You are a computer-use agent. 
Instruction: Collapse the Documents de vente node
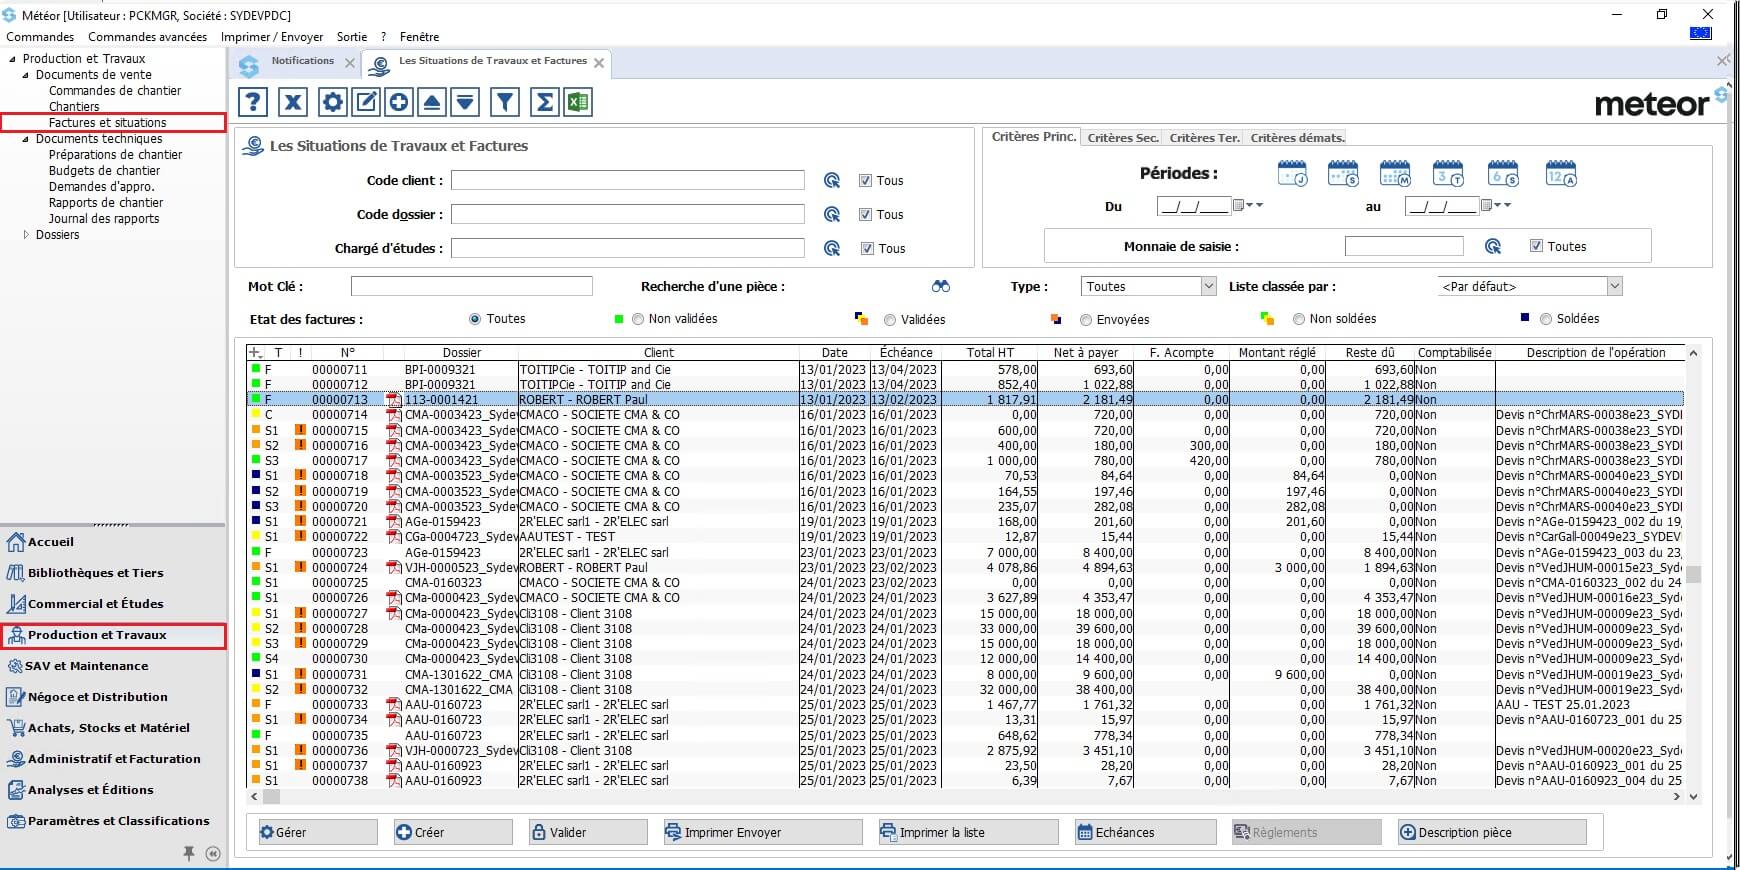coord(26,75)
